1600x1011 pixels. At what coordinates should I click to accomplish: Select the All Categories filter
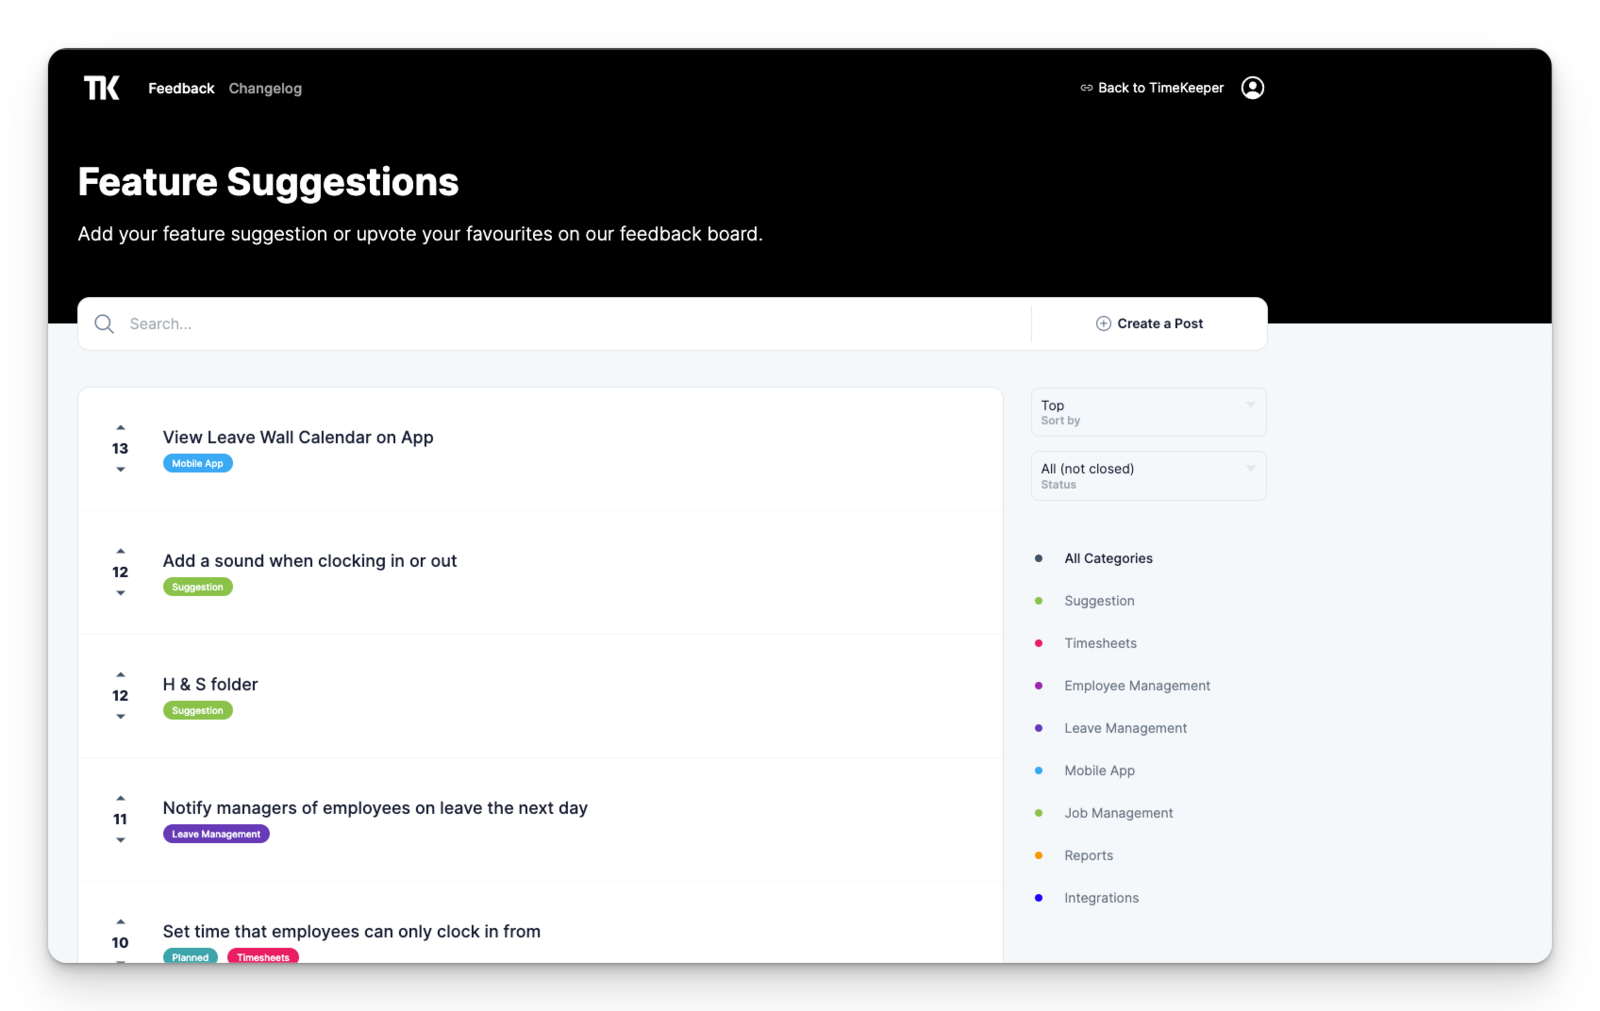click(1108, 558)
